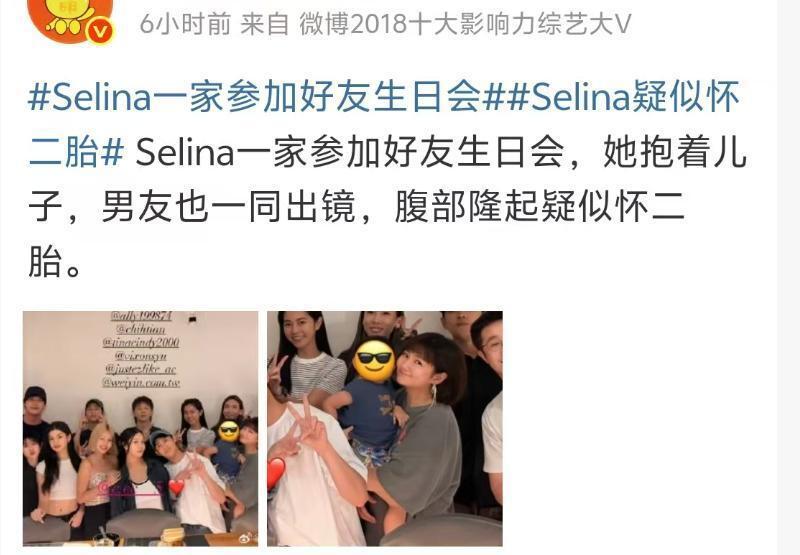Click the small sunglasses emoji in left photo
Viewport: 800px width, 555px height.
tap(228, 431)
